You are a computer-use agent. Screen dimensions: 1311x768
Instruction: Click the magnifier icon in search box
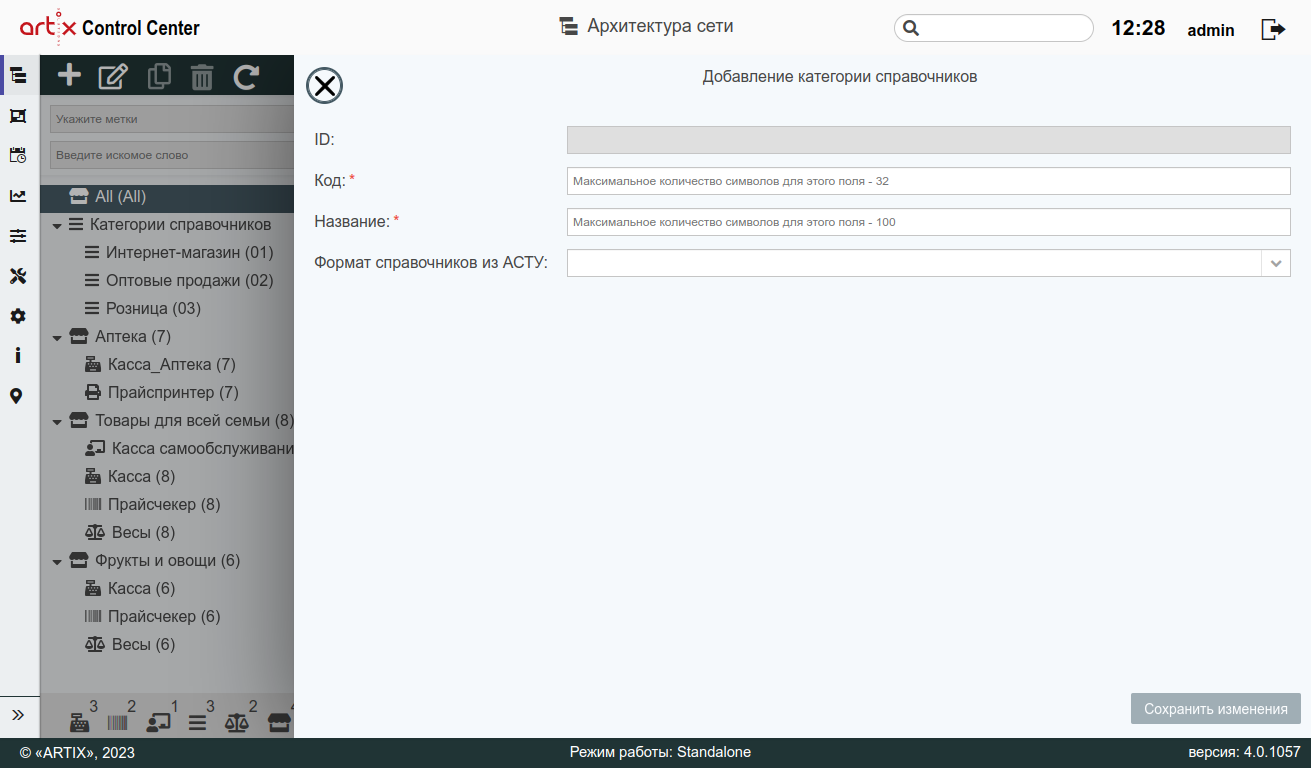point(911,28)
